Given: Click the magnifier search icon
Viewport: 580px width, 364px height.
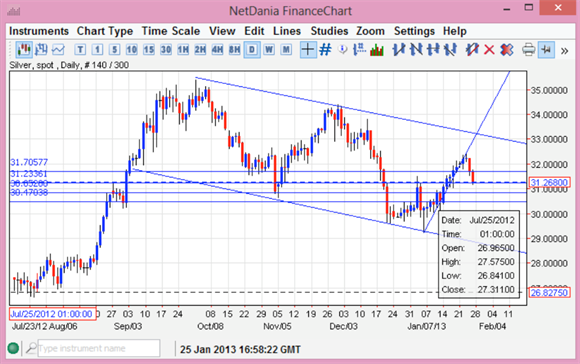Looking at the screenshot, I should pyautogui.click(x=31, y=348).
